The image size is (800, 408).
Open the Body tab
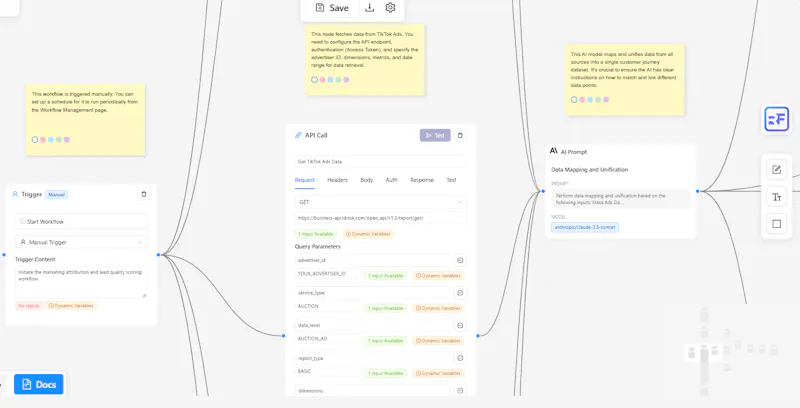click(366, 180)
